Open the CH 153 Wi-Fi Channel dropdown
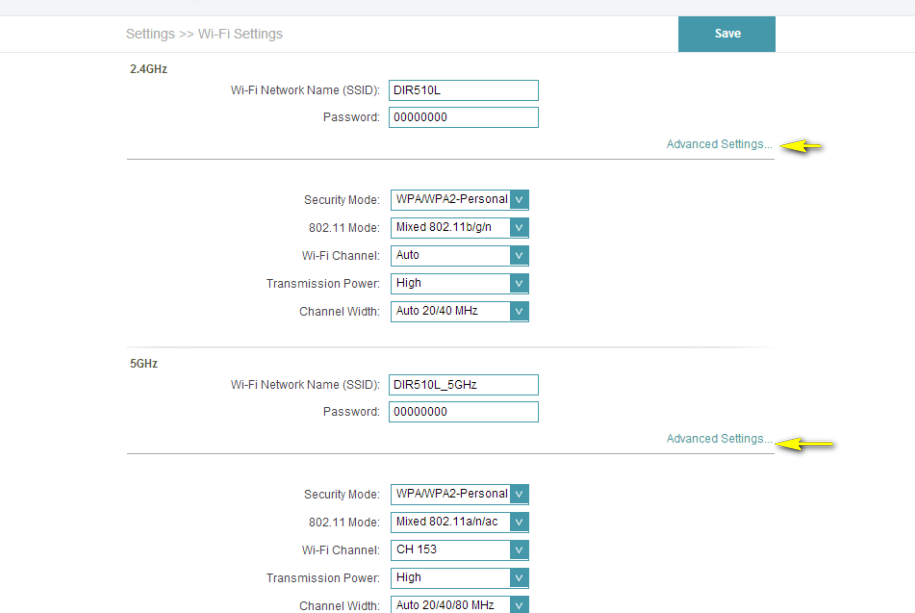 click(x=459, y=550)
